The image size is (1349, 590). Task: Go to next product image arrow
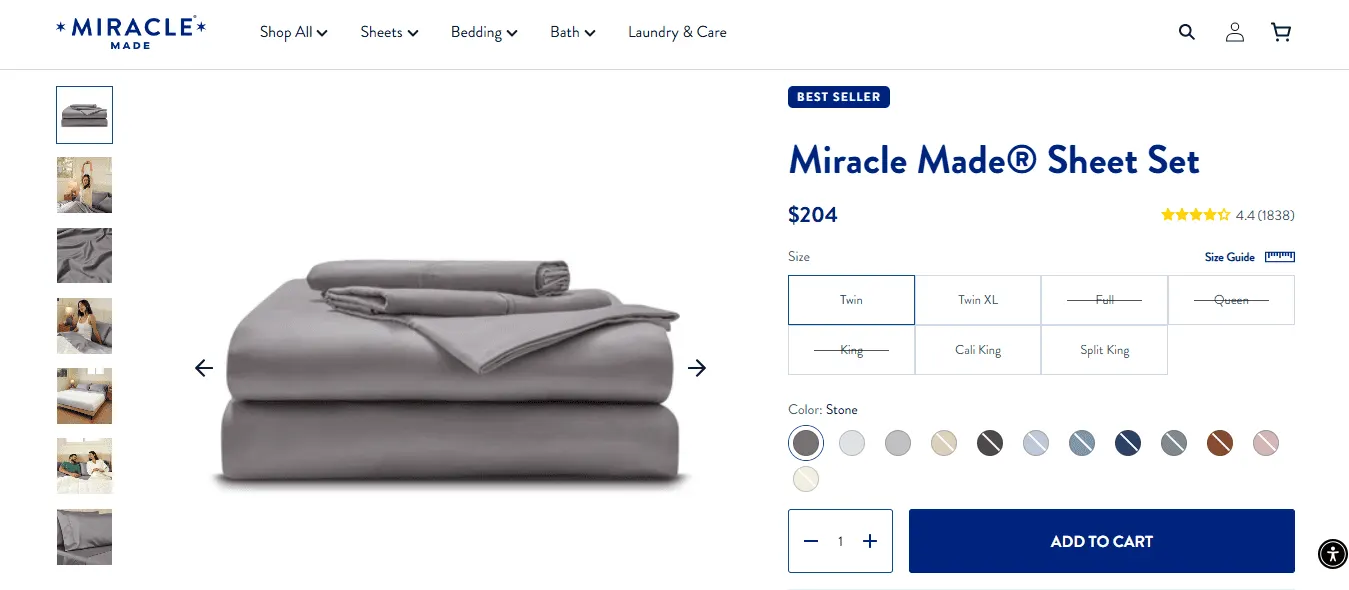[x=697, y=368]
